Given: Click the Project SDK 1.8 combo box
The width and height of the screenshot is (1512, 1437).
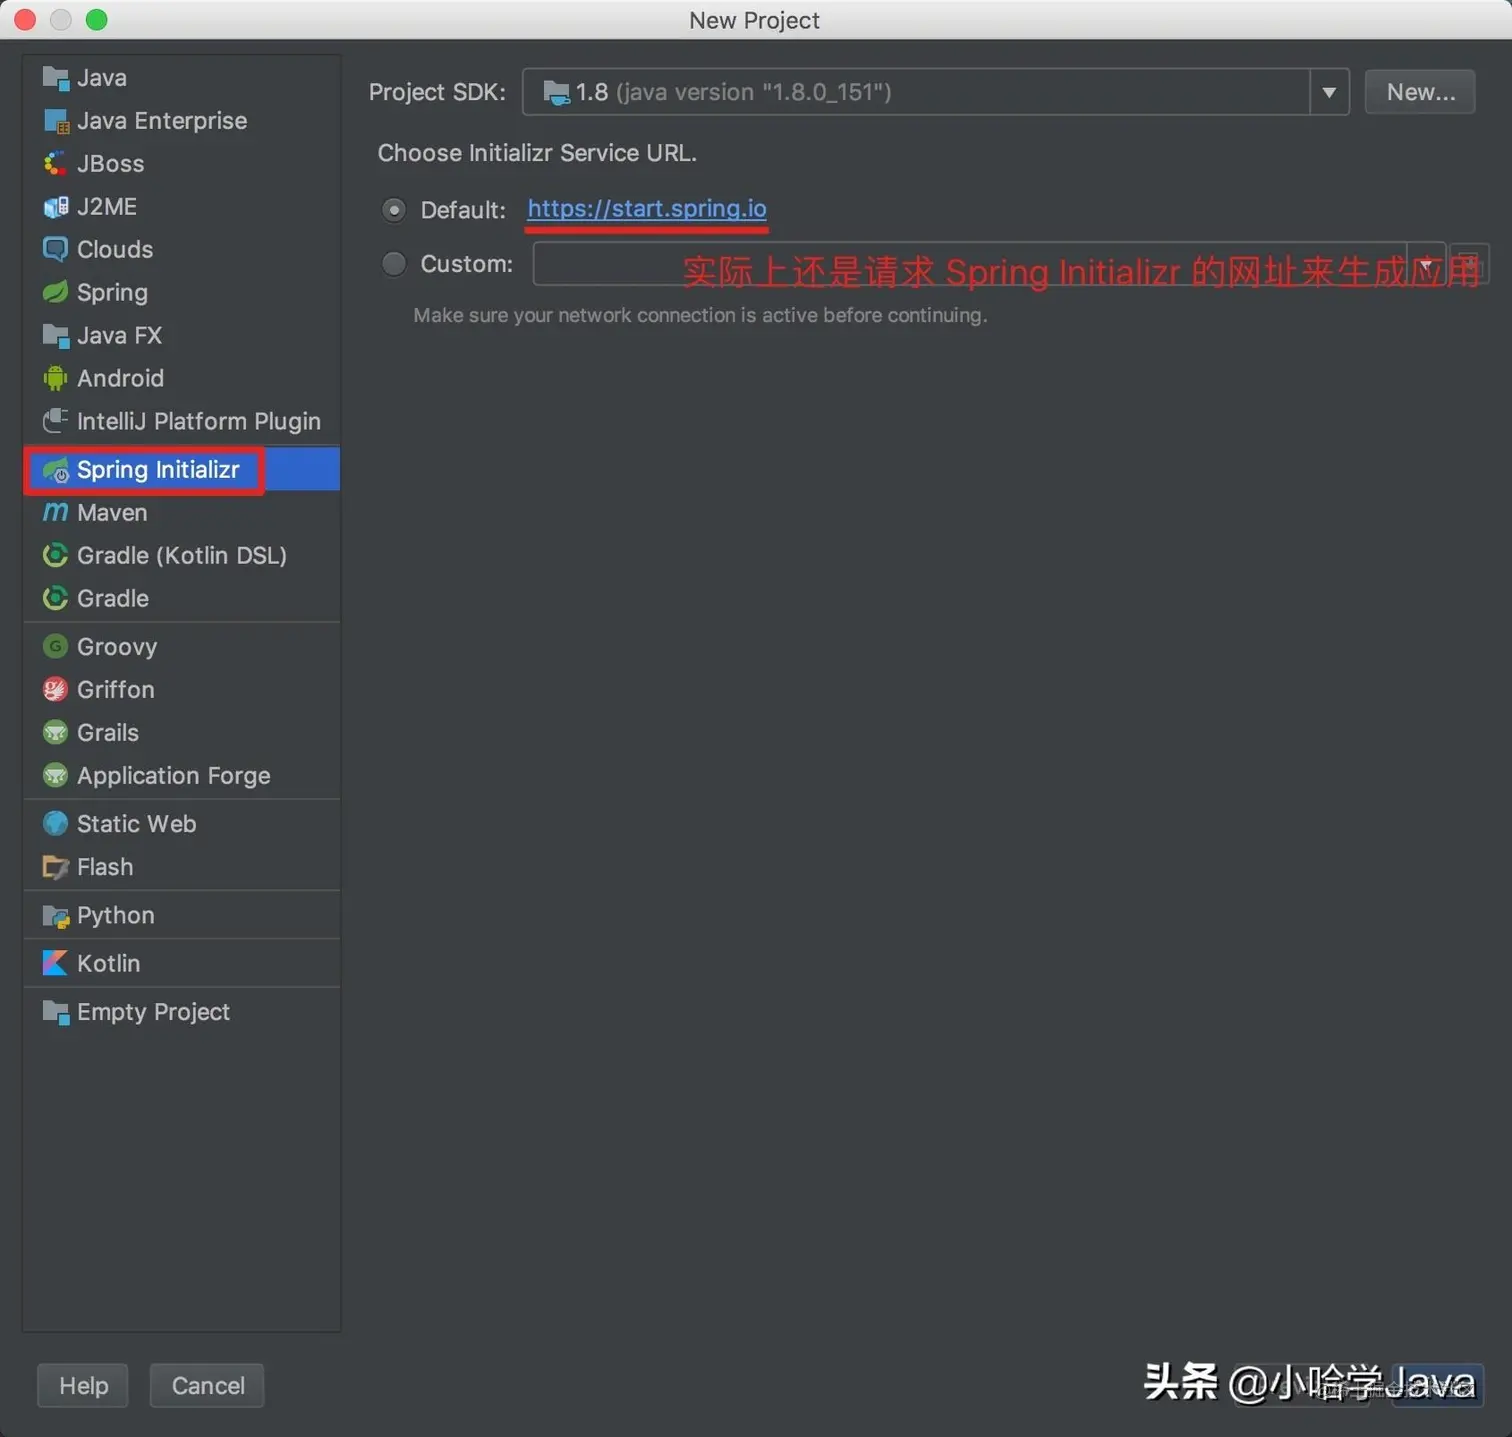Looking at the screenshot, I should tap(935, 92).
